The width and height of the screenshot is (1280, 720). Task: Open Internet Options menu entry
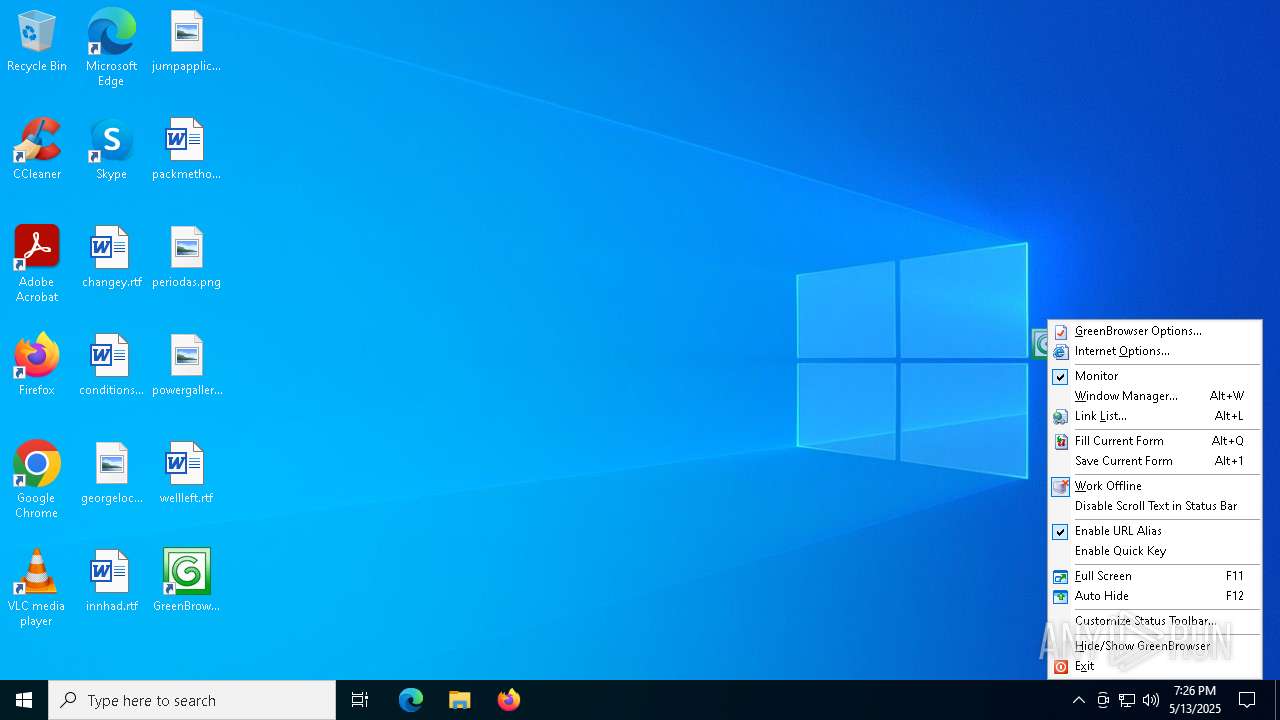click(1155, 351)
